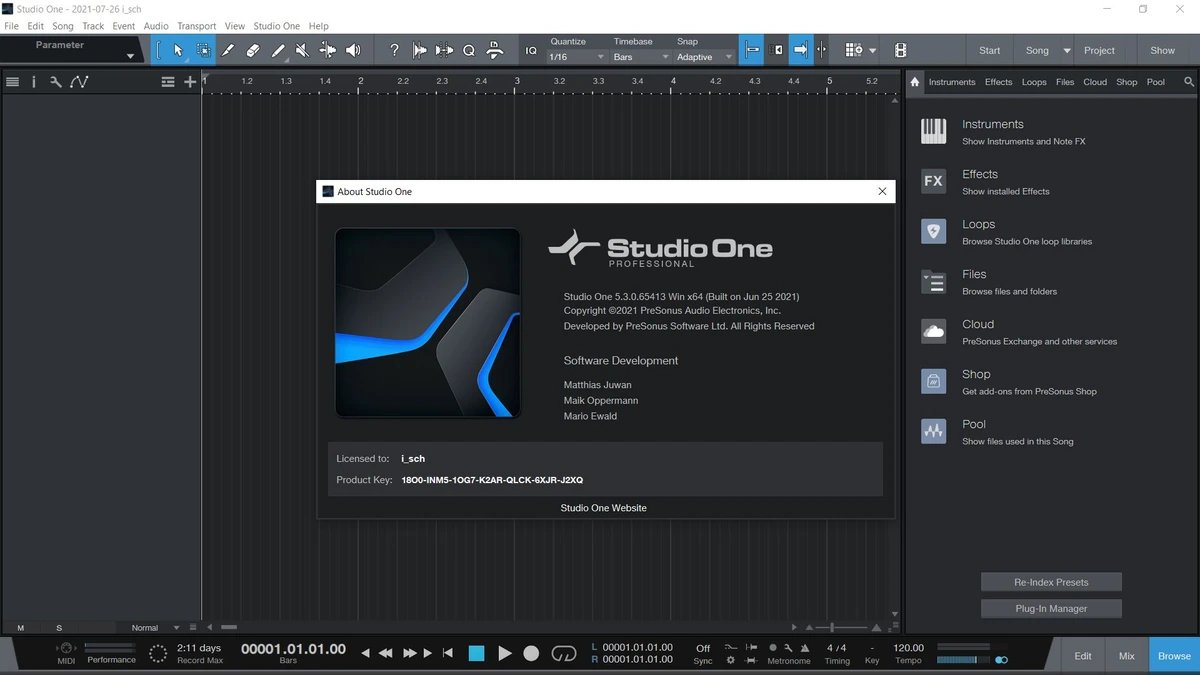Open the Transport menu

(196, 26)
